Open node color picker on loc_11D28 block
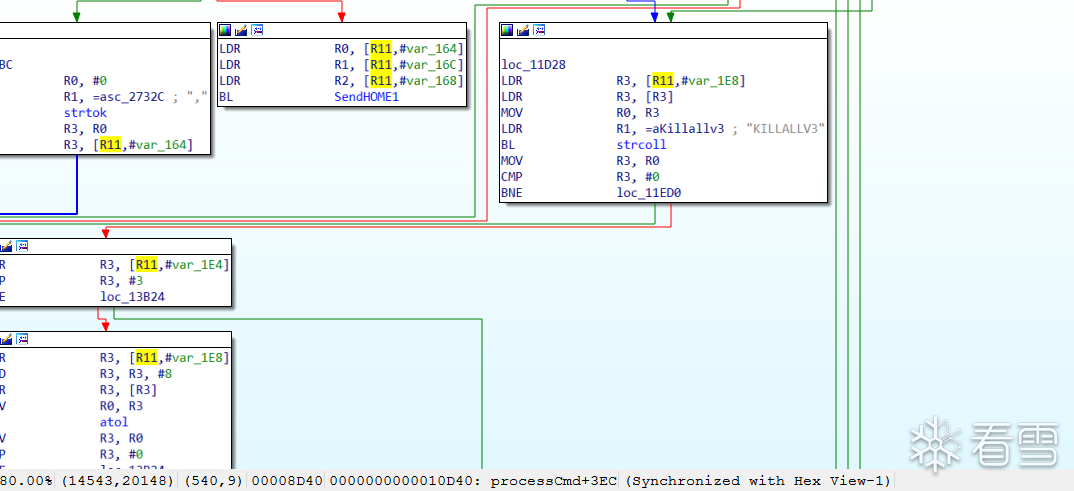 [x=507, y=30]
